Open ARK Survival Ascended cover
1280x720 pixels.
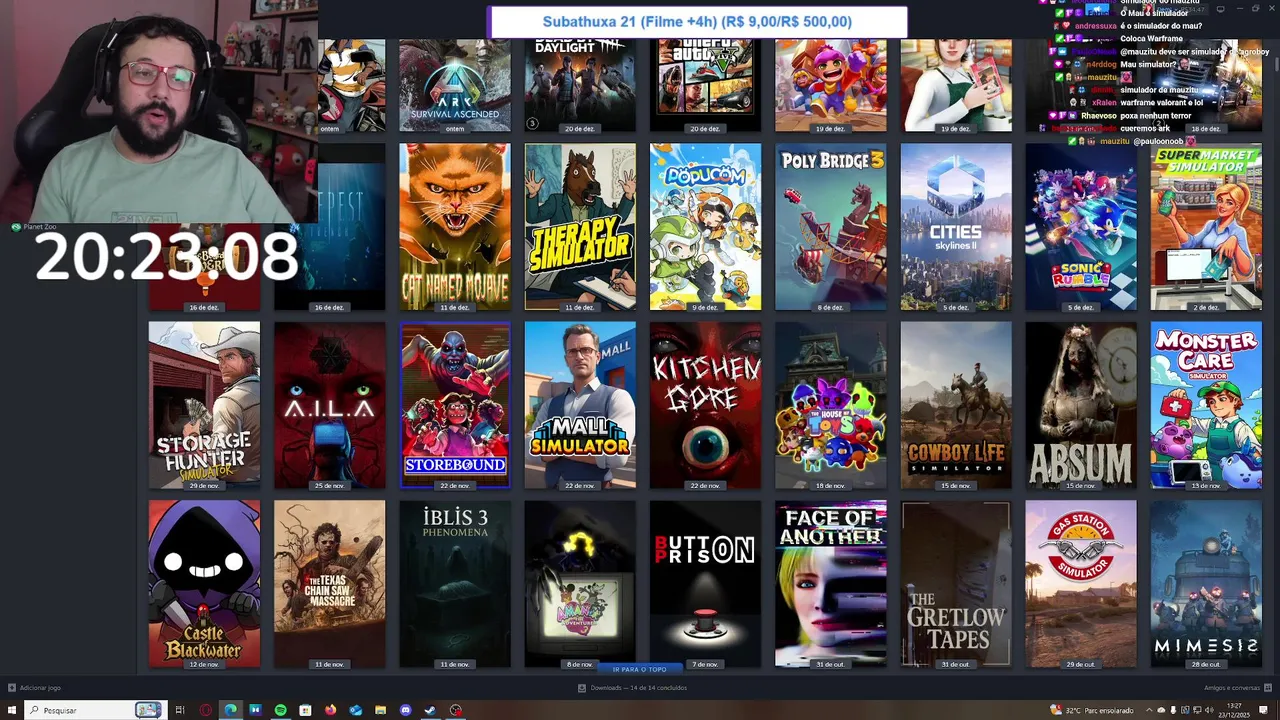455,85
